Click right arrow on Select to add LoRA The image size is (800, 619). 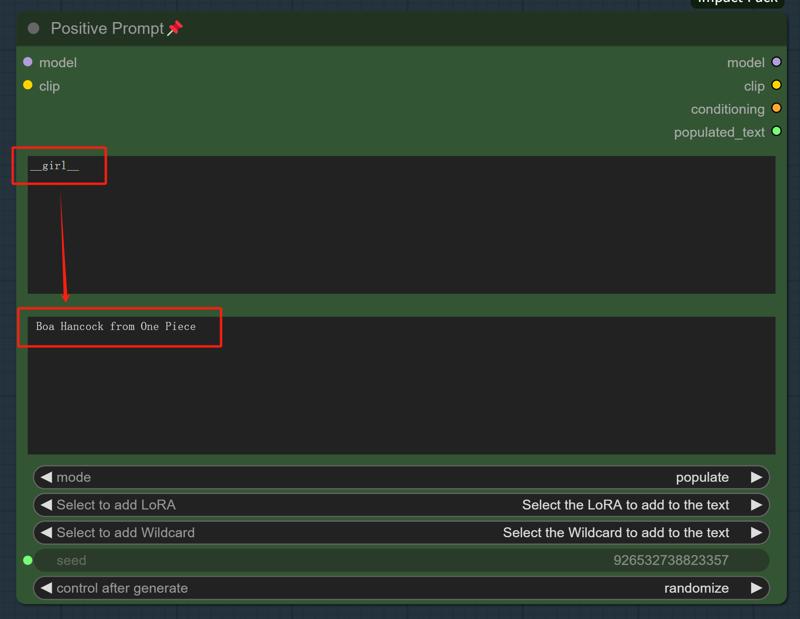click(x=756, y=505)
